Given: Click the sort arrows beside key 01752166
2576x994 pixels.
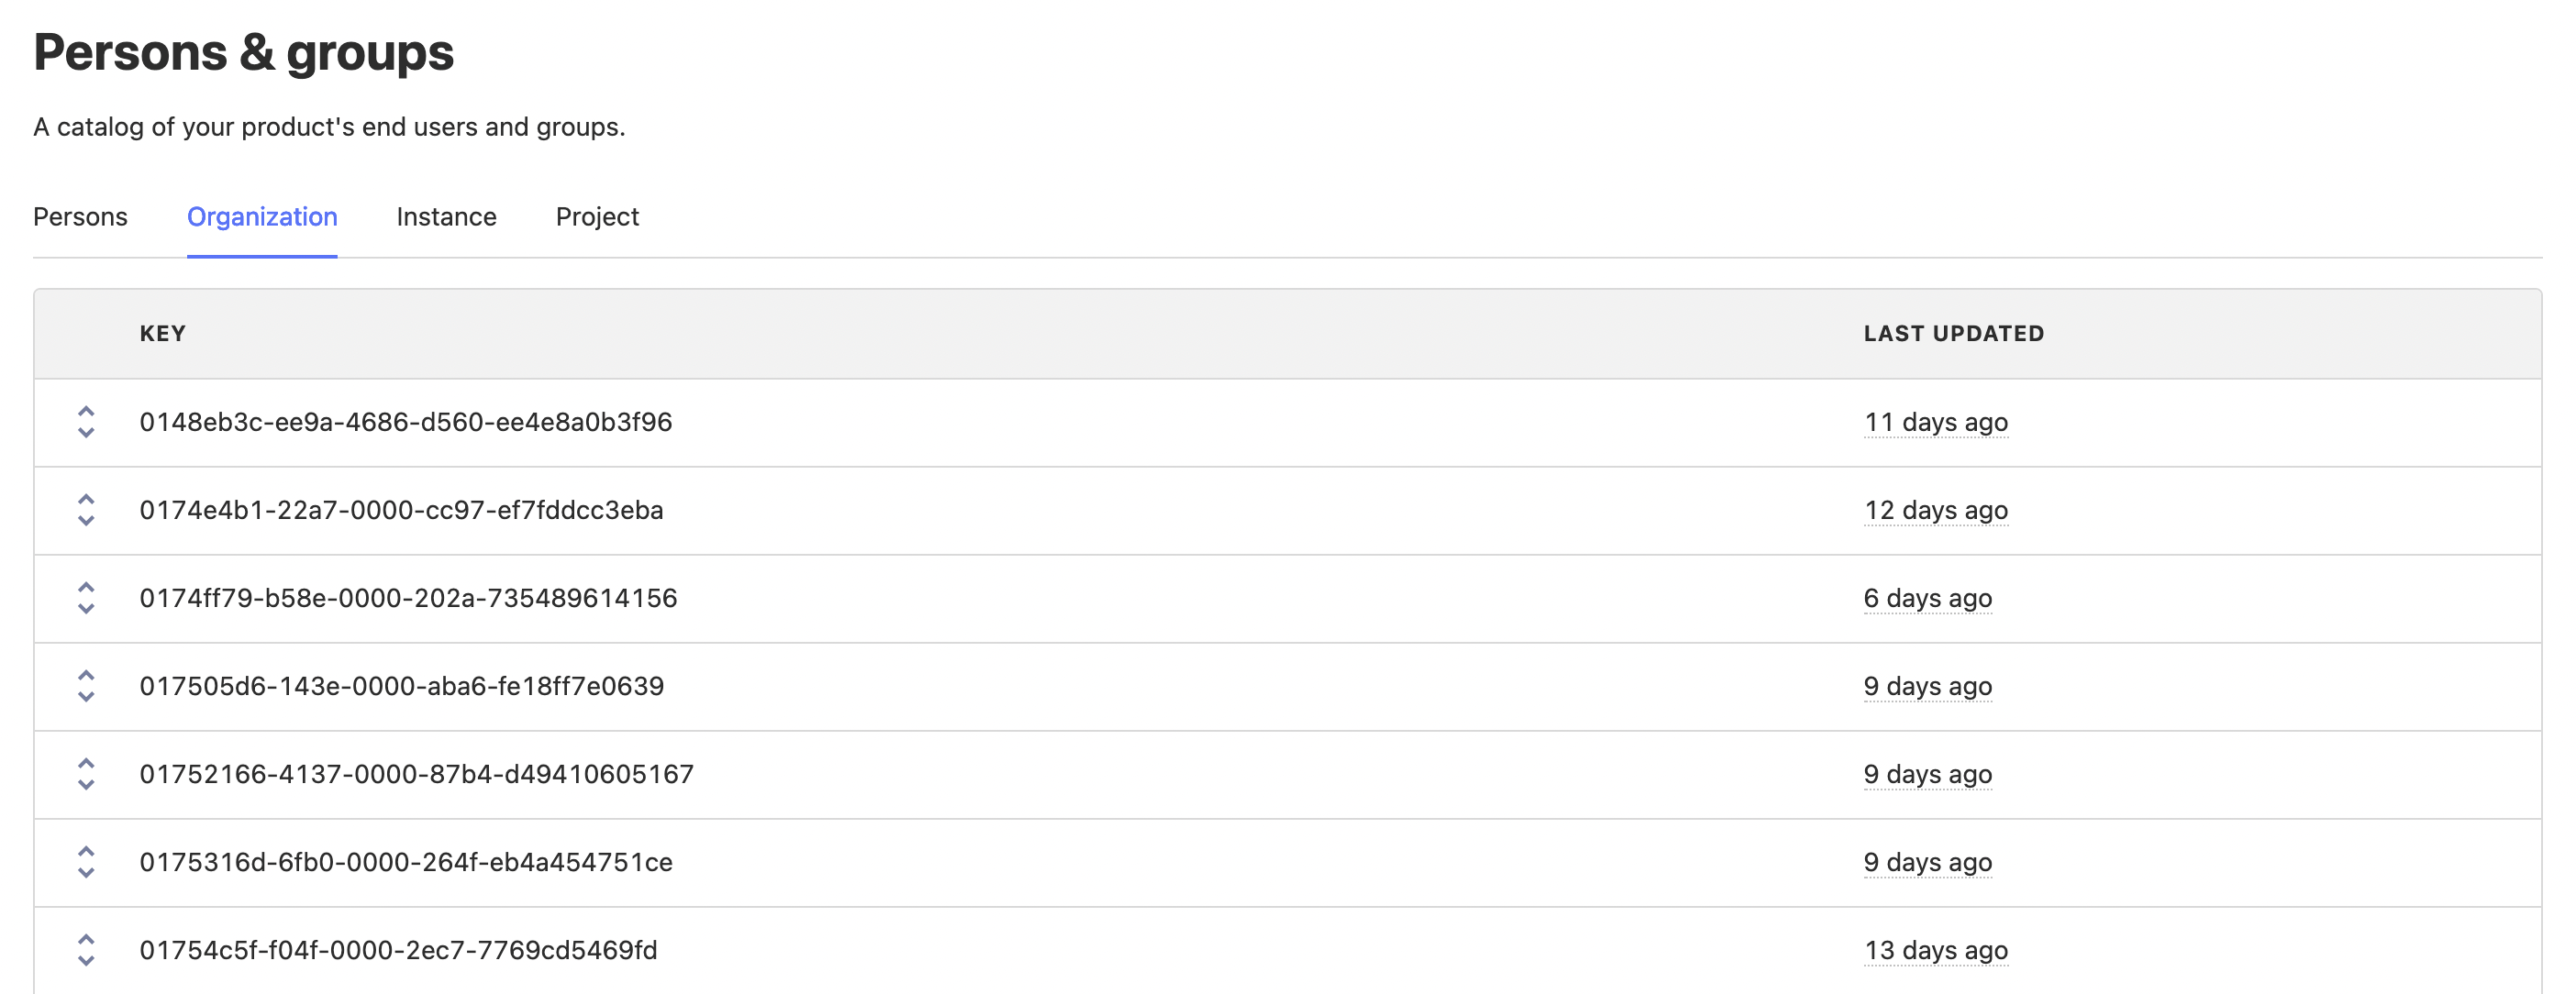Looking at the screenshot, I should (x=85, y=774).
